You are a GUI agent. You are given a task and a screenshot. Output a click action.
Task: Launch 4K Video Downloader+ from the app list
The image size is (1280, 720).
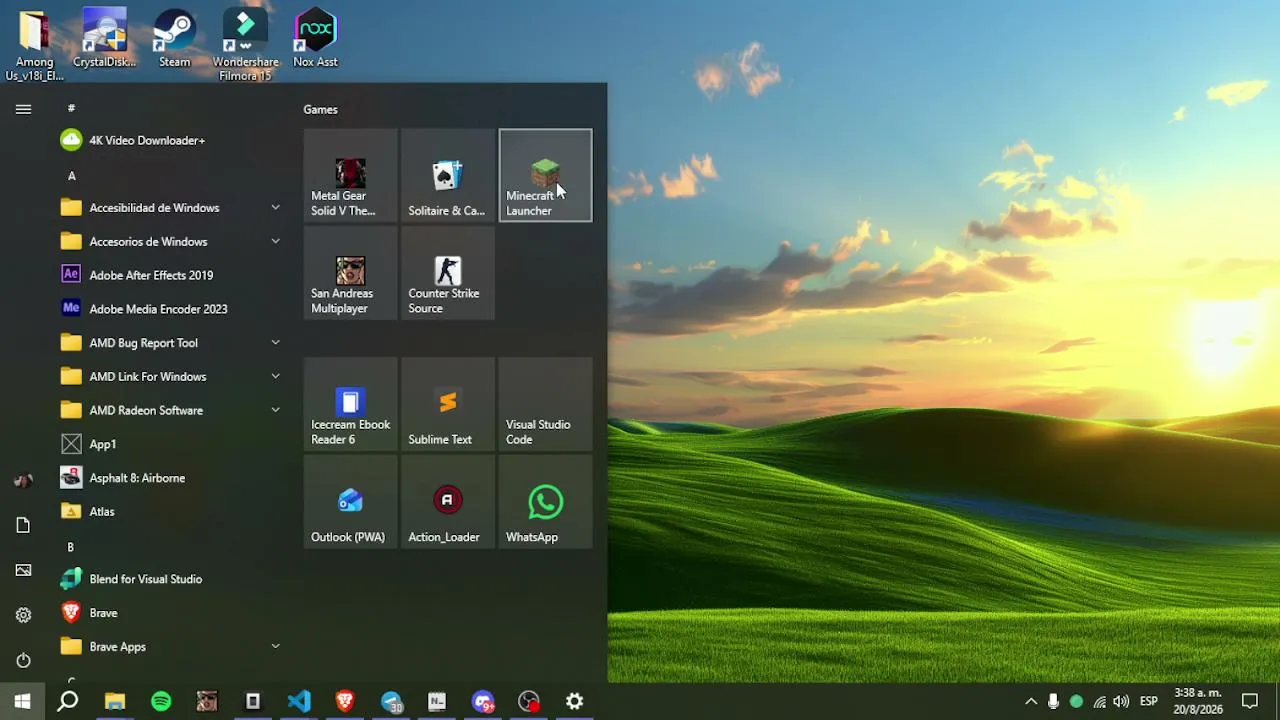(171, 141)
